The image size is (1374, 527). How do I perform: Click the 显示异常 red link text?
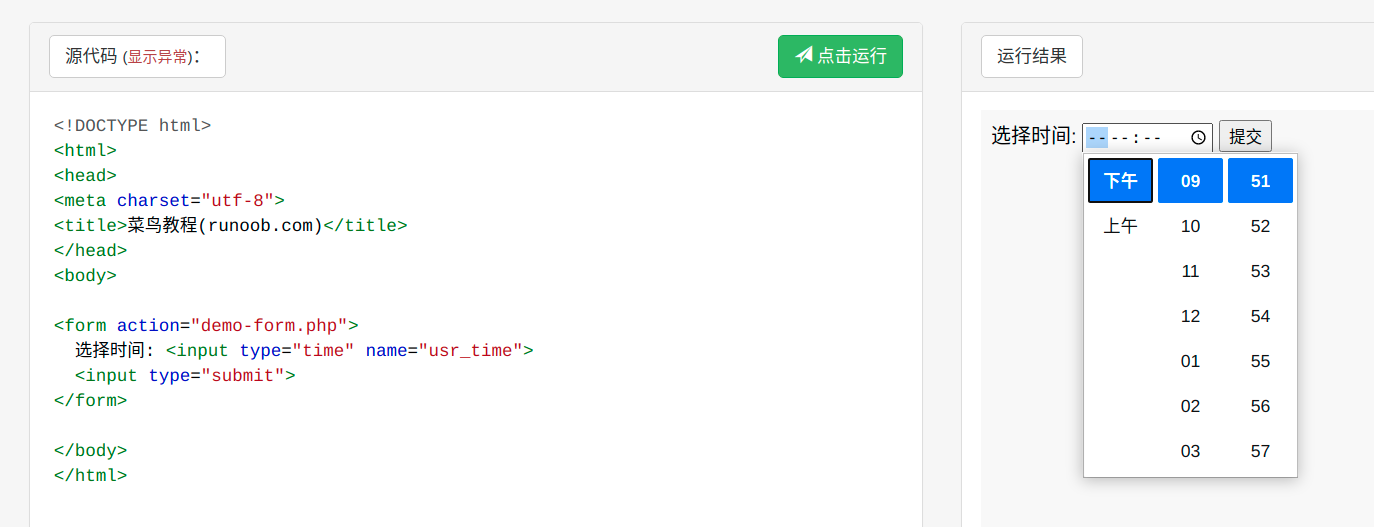coord(156,57)
